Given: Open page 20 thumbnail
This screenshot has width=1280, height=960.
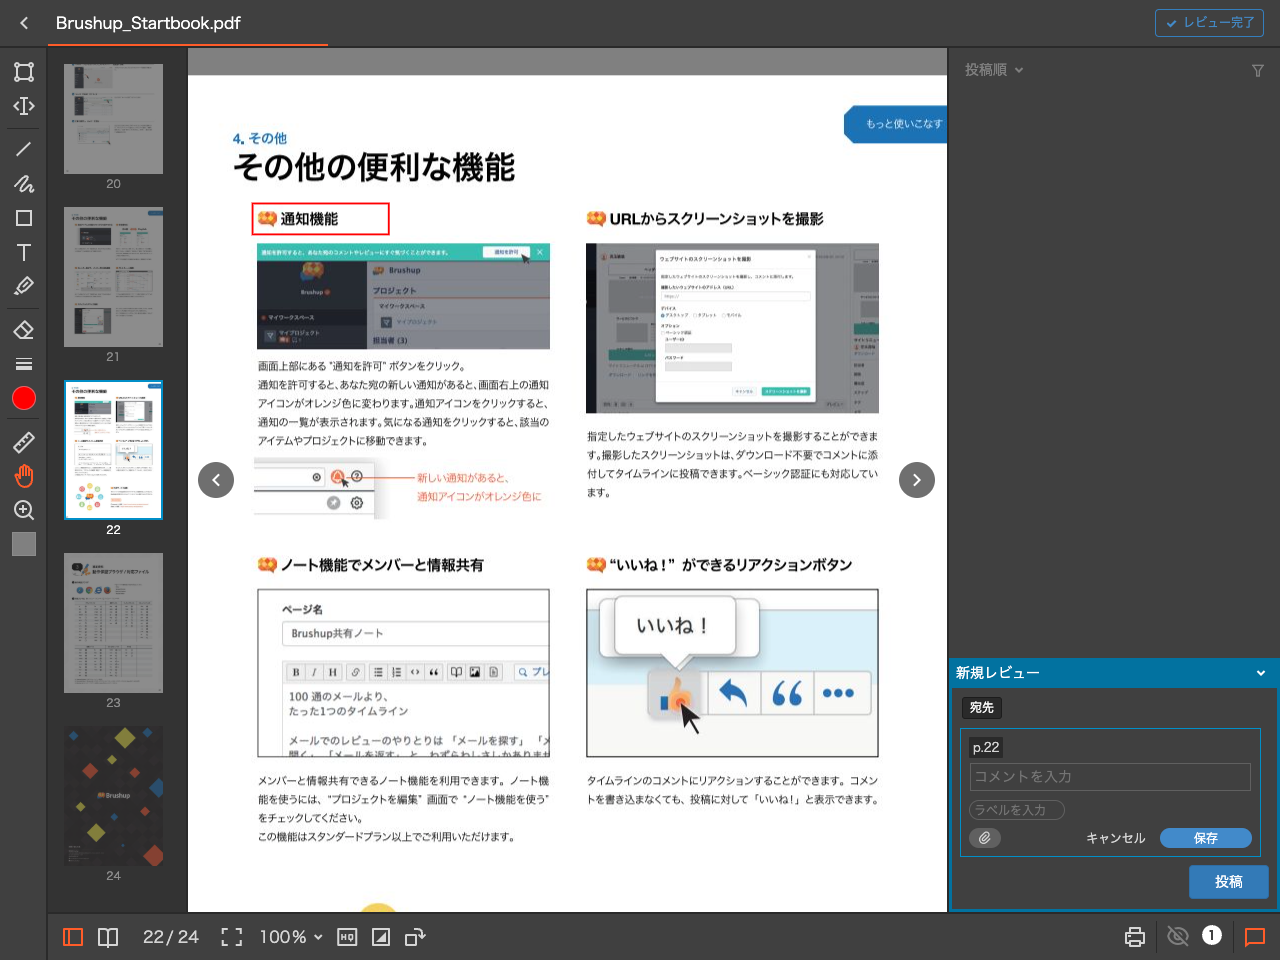Looking at the screenshot, I should pos(113,119).
